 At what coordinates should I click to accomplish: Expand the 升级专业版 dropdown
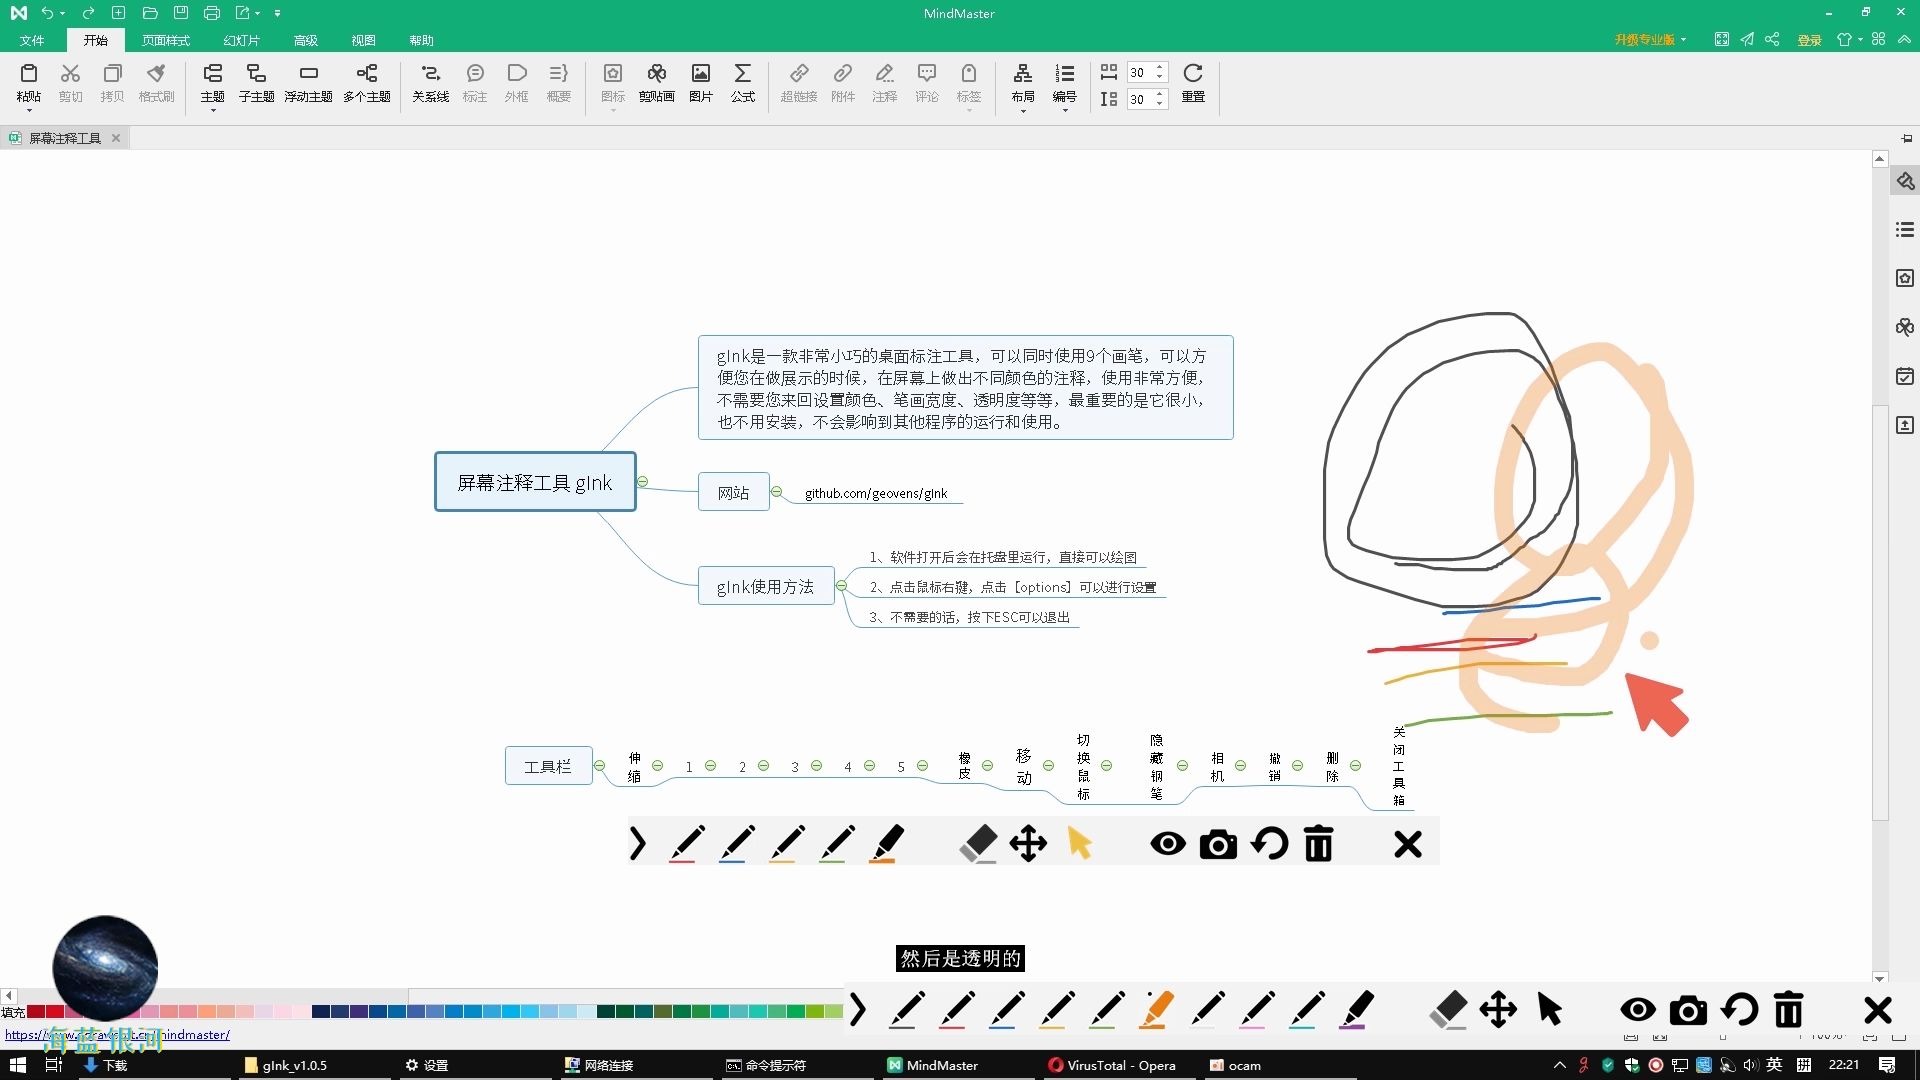pyautogui.click(x=1683, y=40)
